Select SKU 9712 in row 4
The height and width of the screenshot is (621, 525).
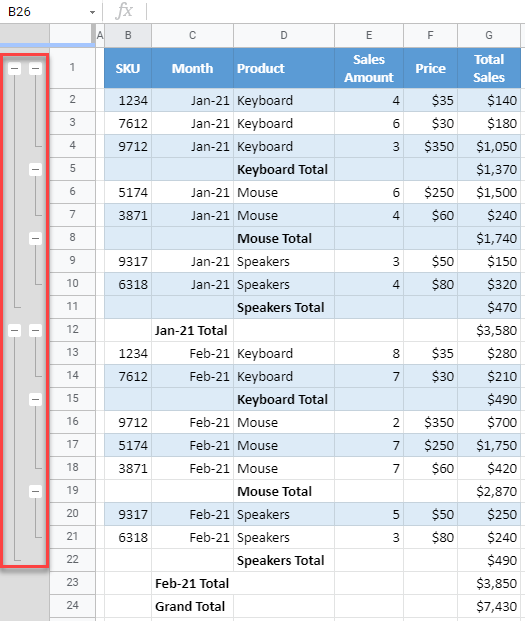pos(128,147)
